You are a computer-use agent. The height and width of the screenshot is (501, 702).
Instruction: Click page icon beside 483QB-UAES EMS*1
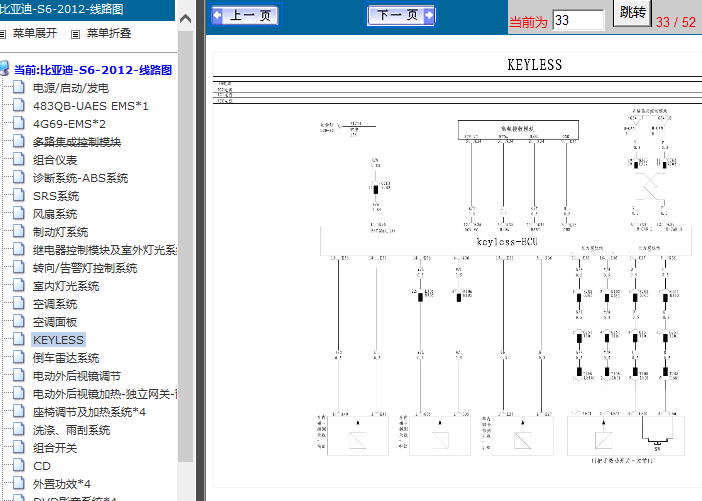[x=19, y=105]
